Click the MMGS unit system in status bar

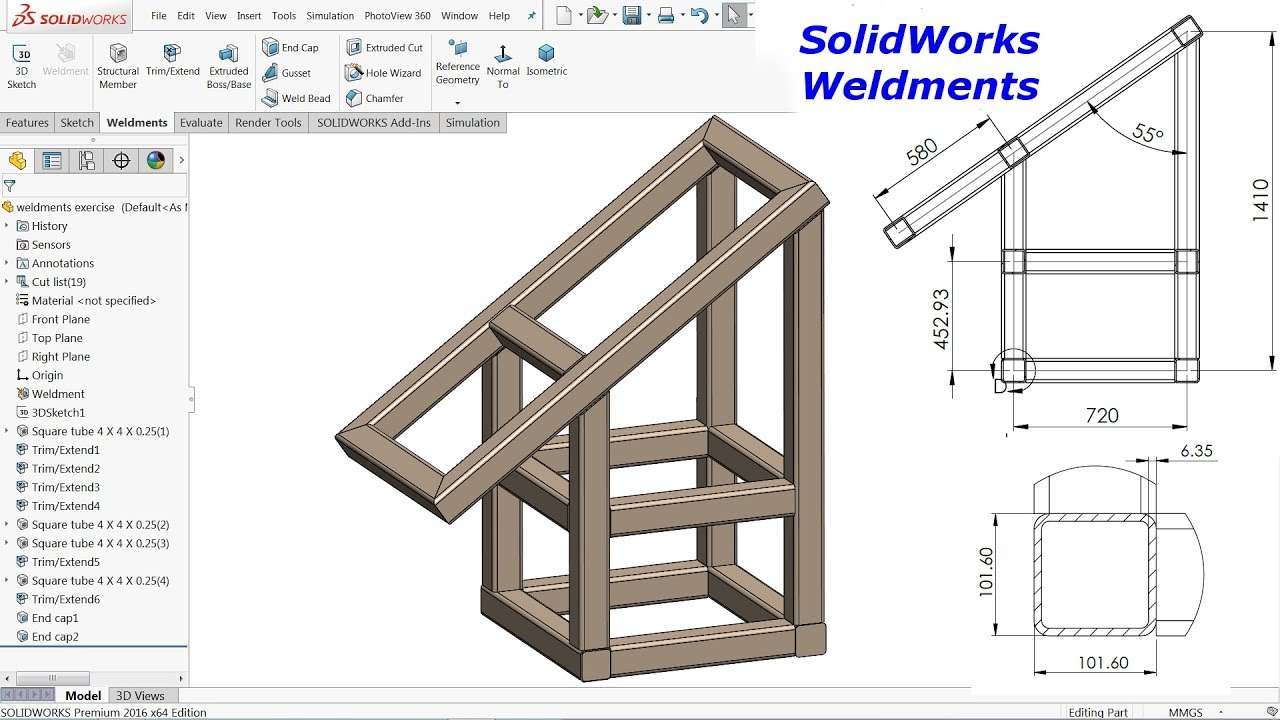(1188, 712)
